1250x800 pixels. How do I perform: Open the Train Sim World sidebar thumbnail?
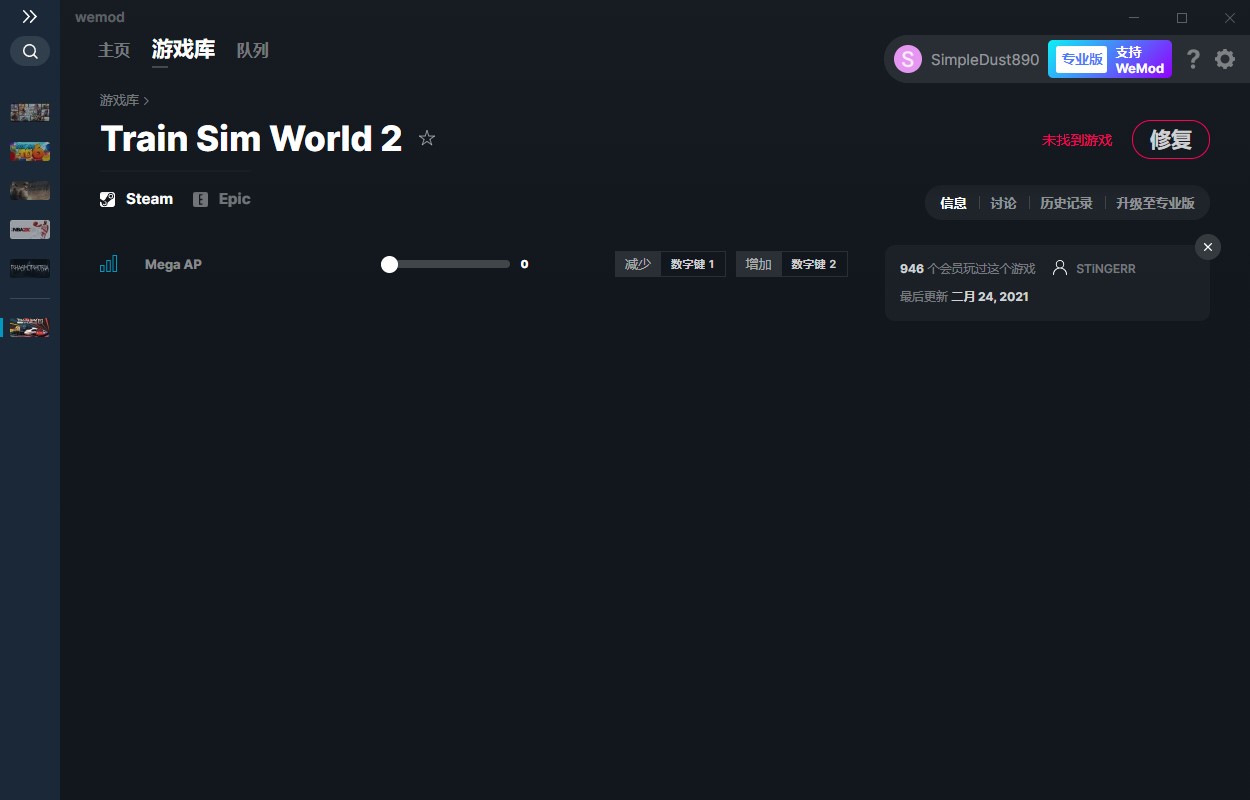click(x=30, y=327)
